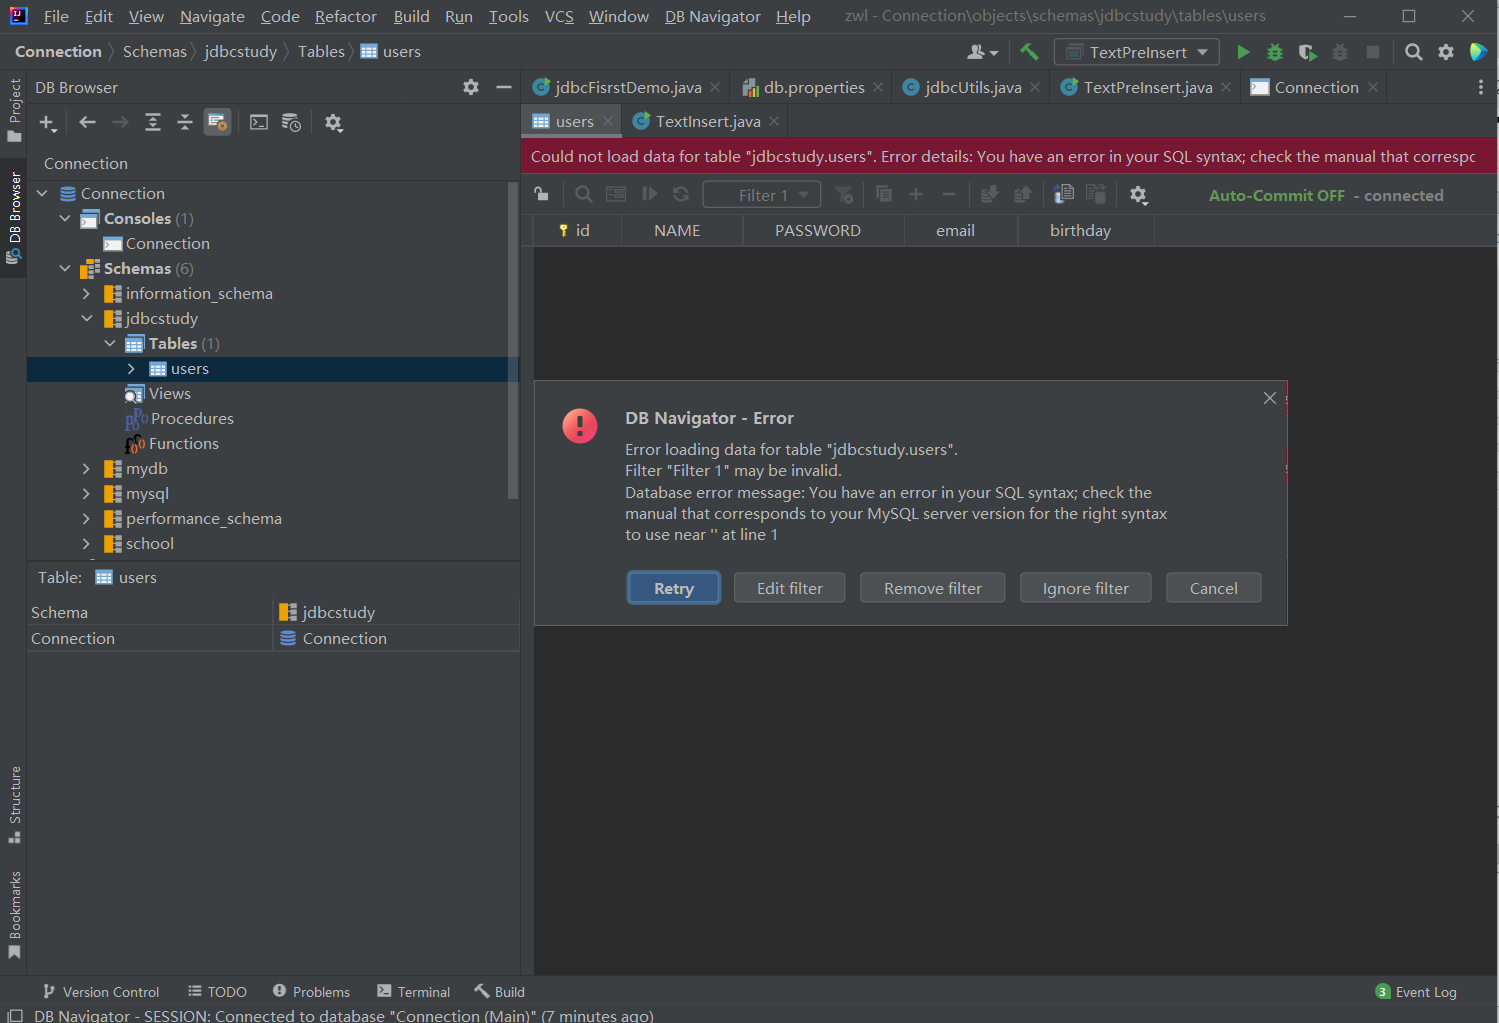This screenshot has height=1023, width=1499.
Task: Click Ignore filter button
Action: [1085, 588]
